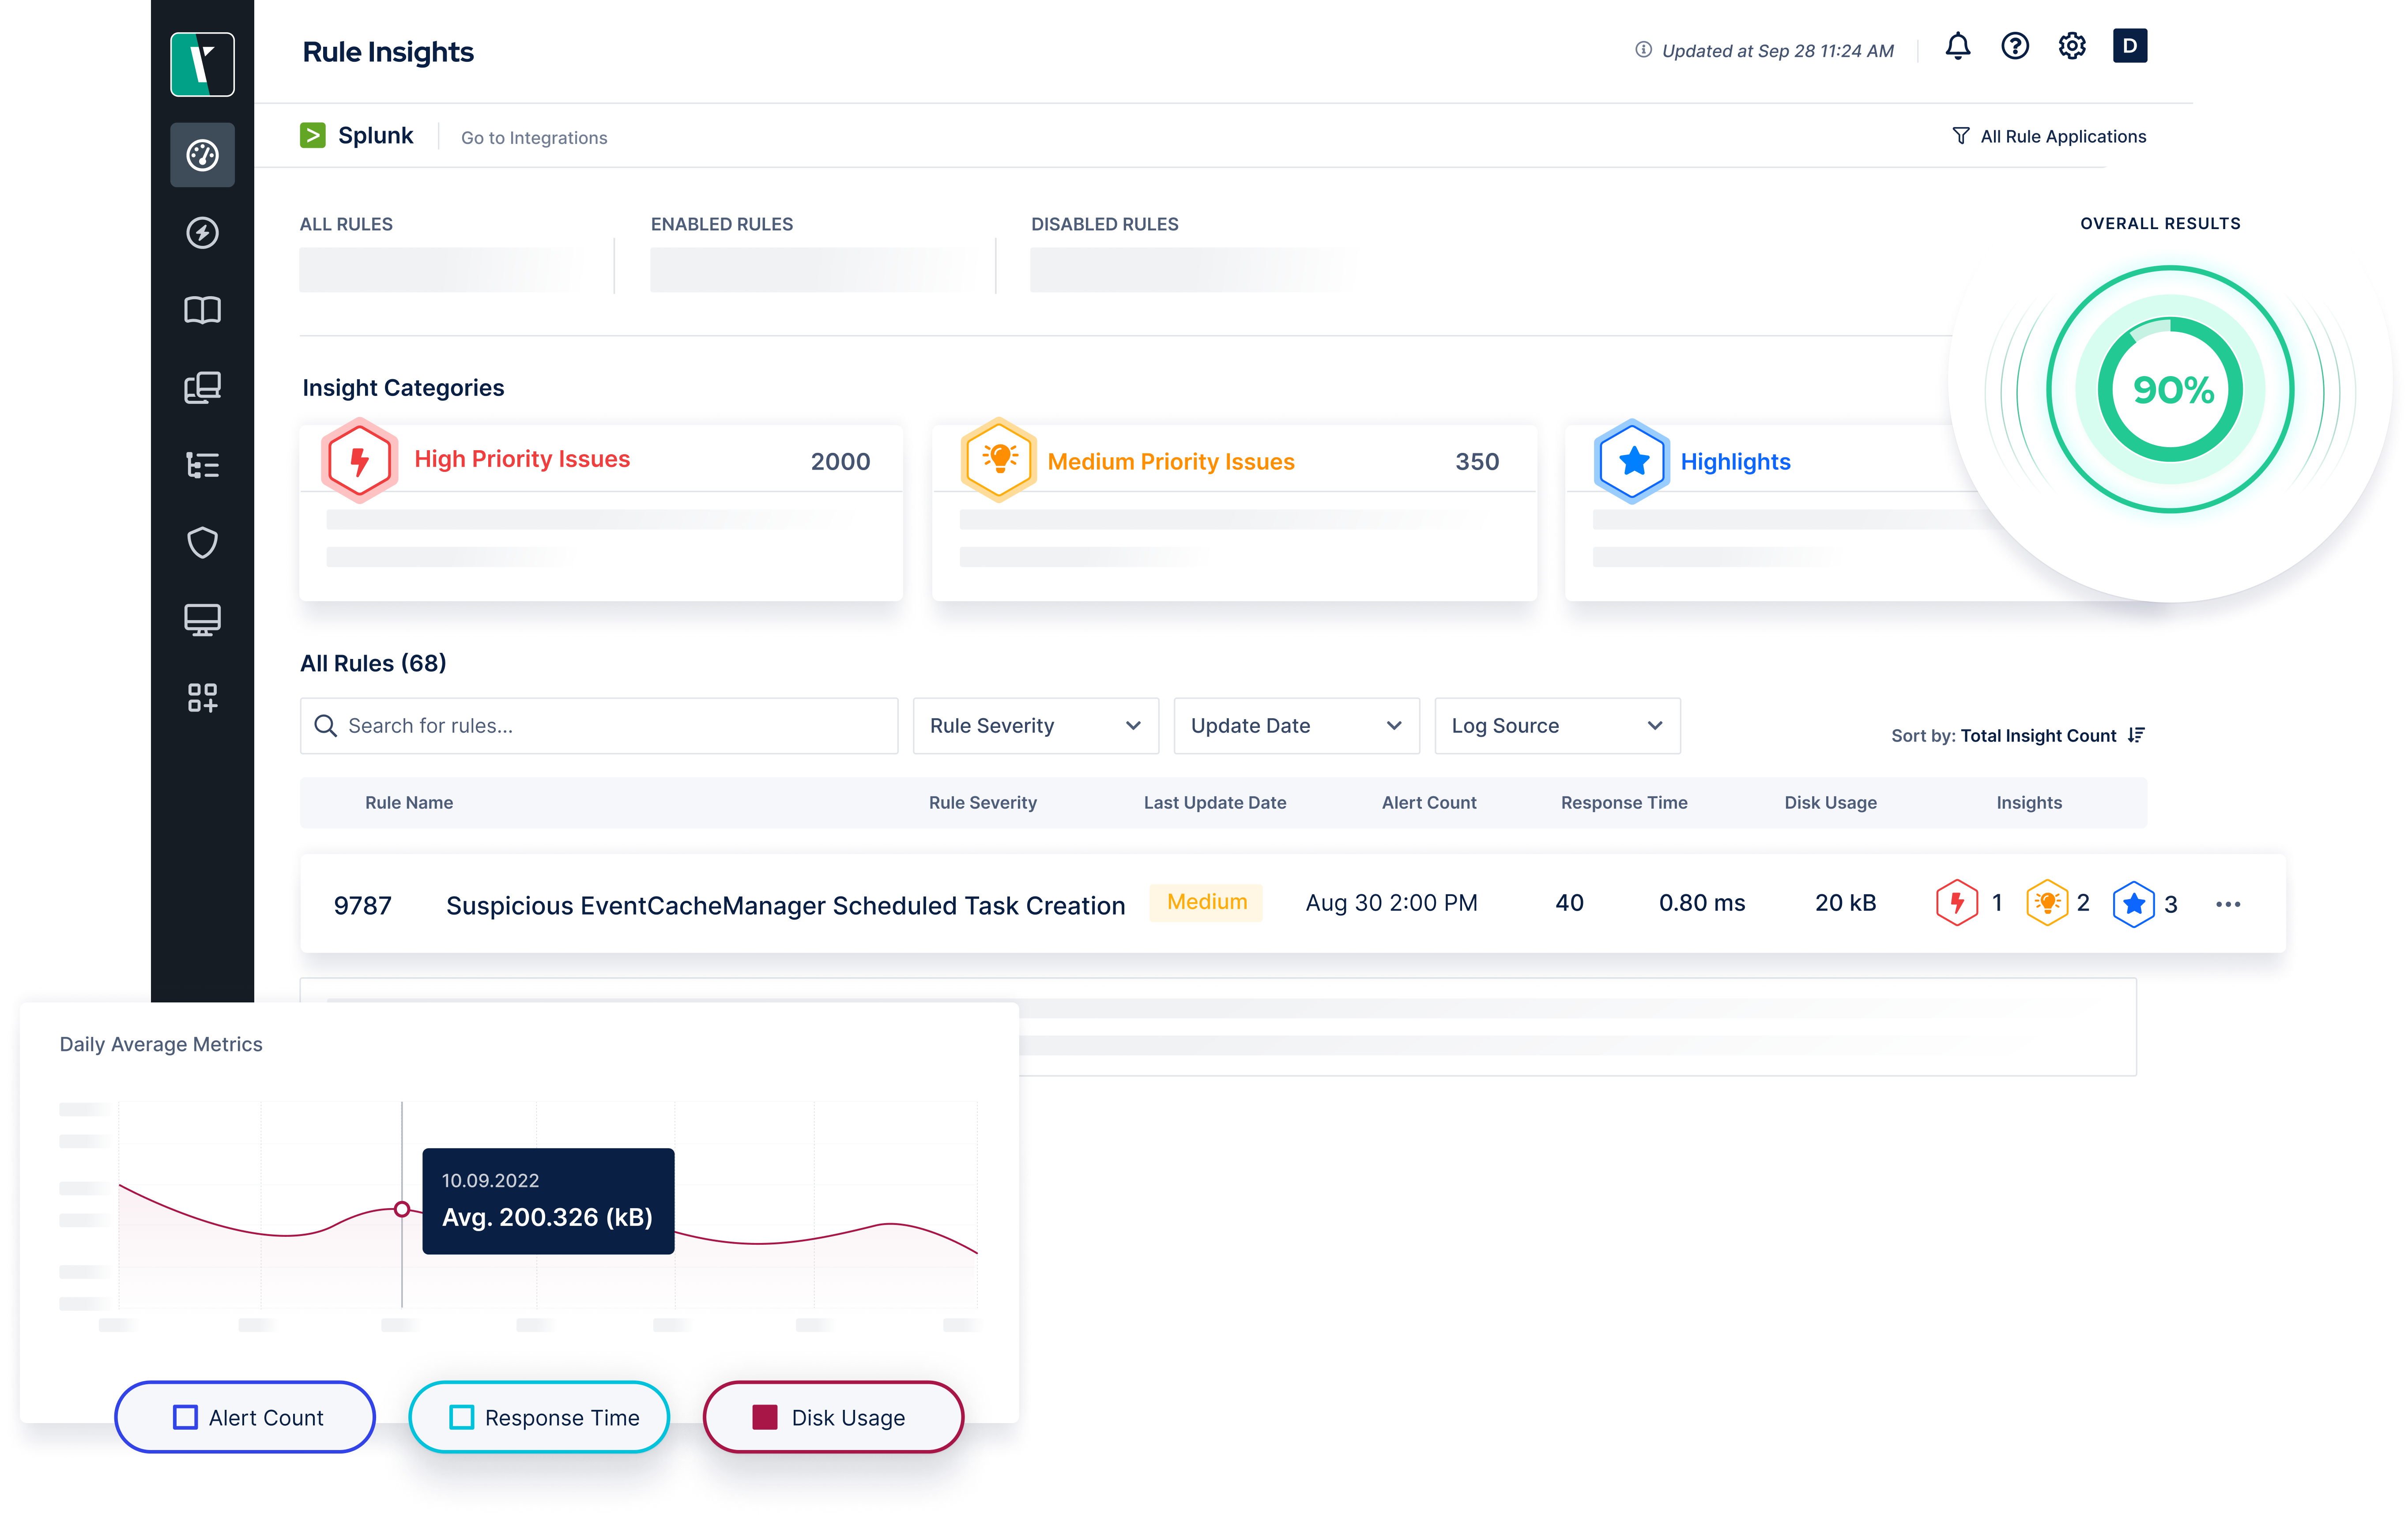Viewport: 2408px width, 1518px height.
Task: Expand the Rule Severity dropdown
Action: click(x=1035, y=726)
